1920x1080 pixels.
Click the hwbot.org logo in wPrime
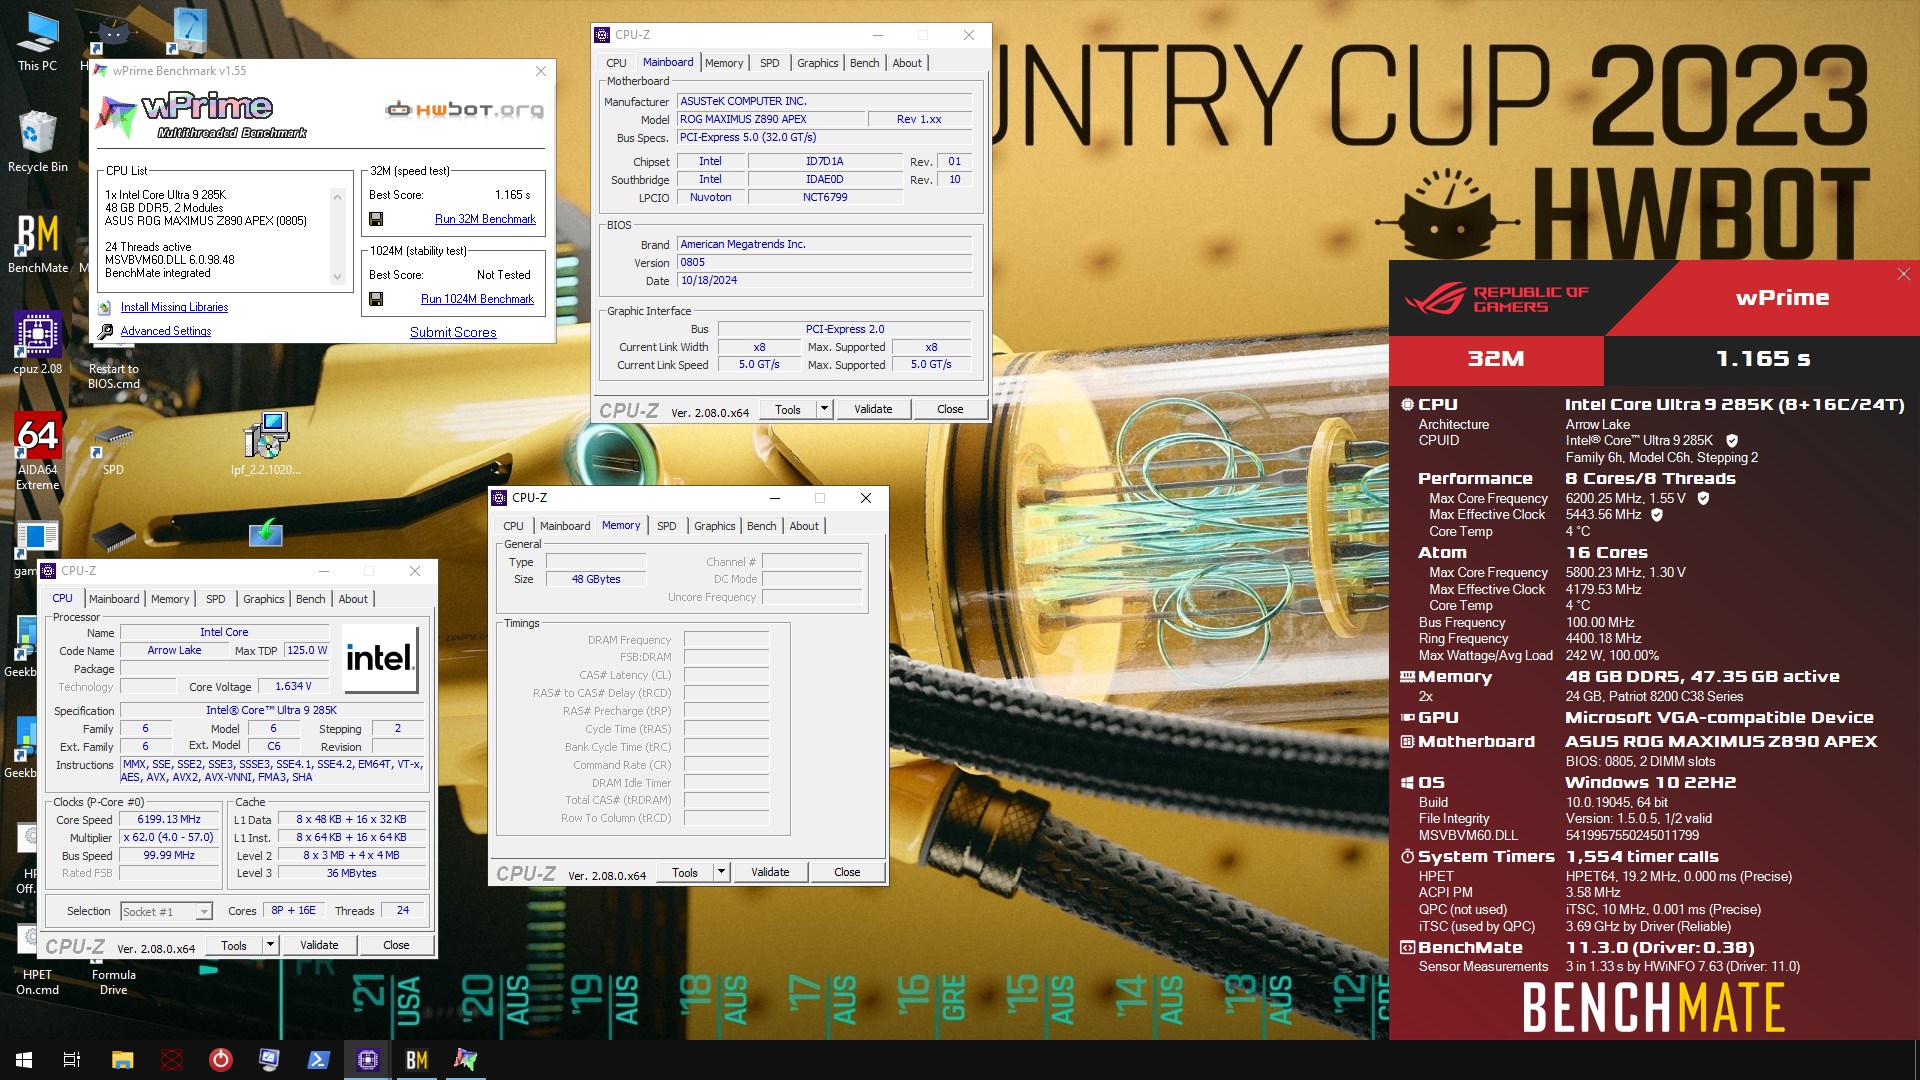click(465, 109)
